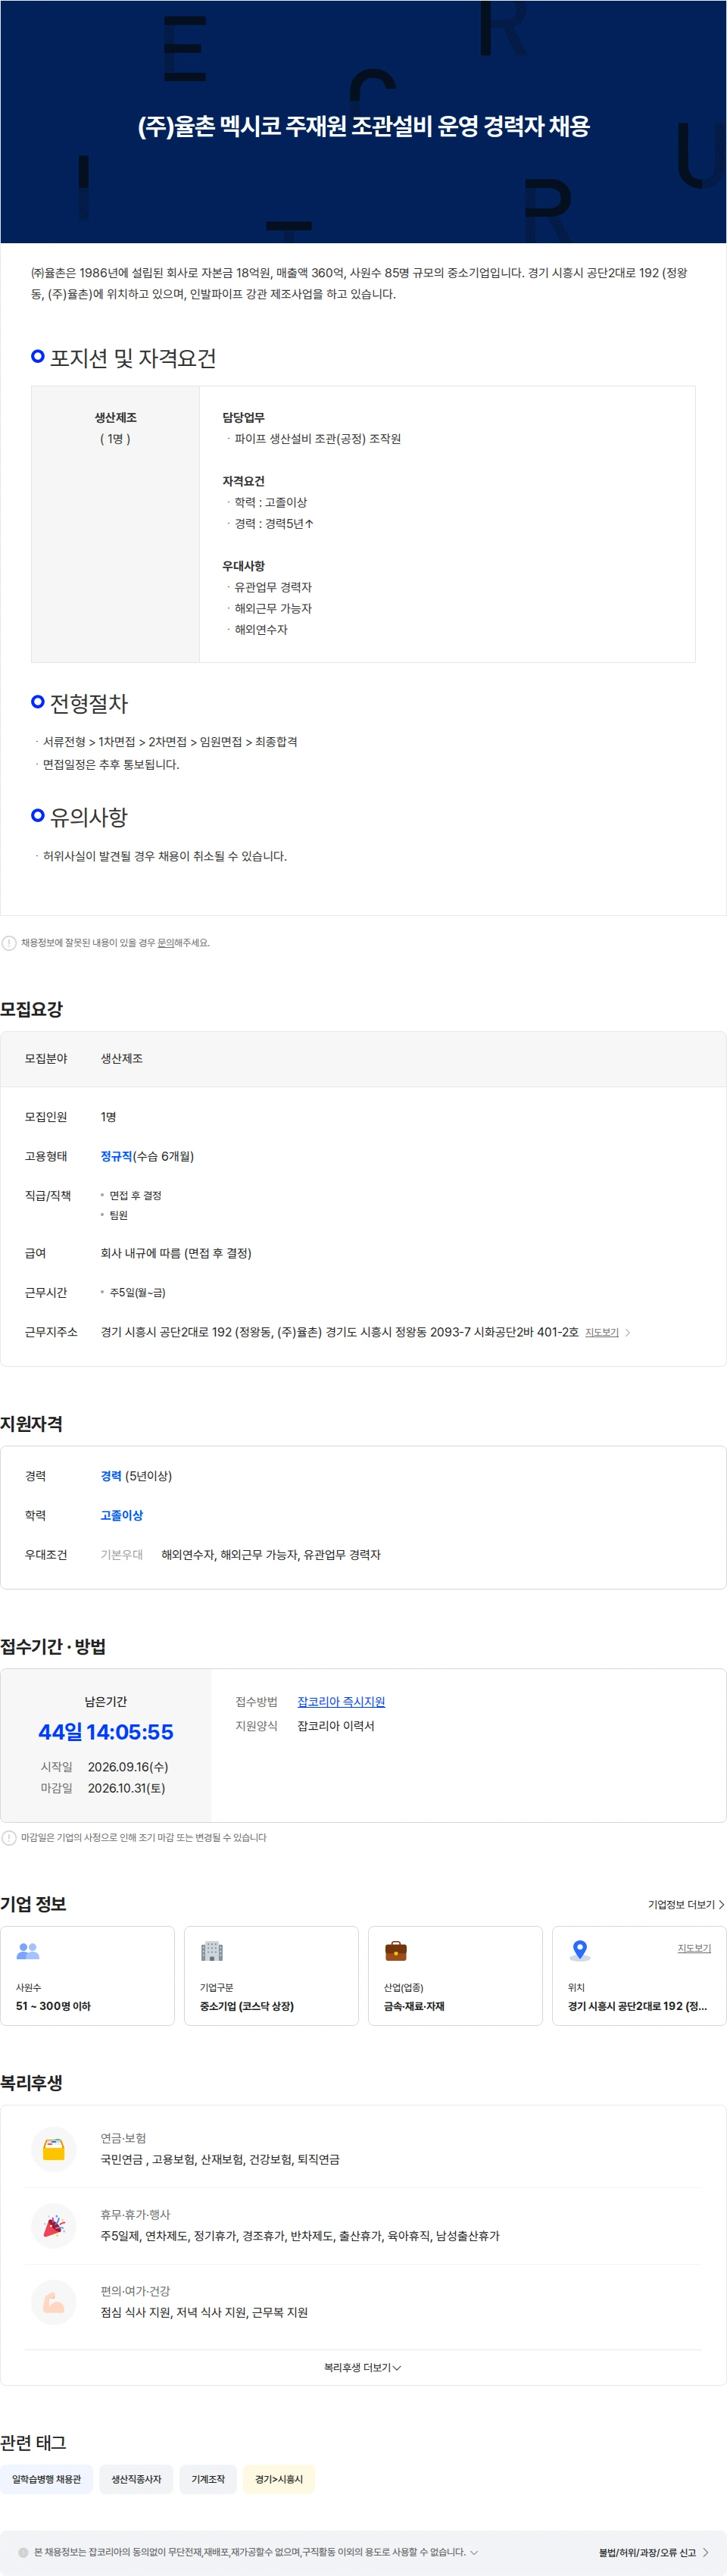This screenshot has height=2576, width=727.
Task: Click the grey dot icon in footer notice
Action: pyautogui.click(x=23, y=2552)
